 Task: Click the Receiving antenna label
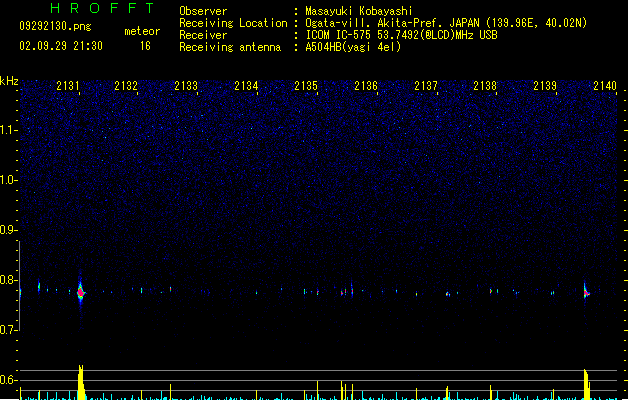pos(230,47)
